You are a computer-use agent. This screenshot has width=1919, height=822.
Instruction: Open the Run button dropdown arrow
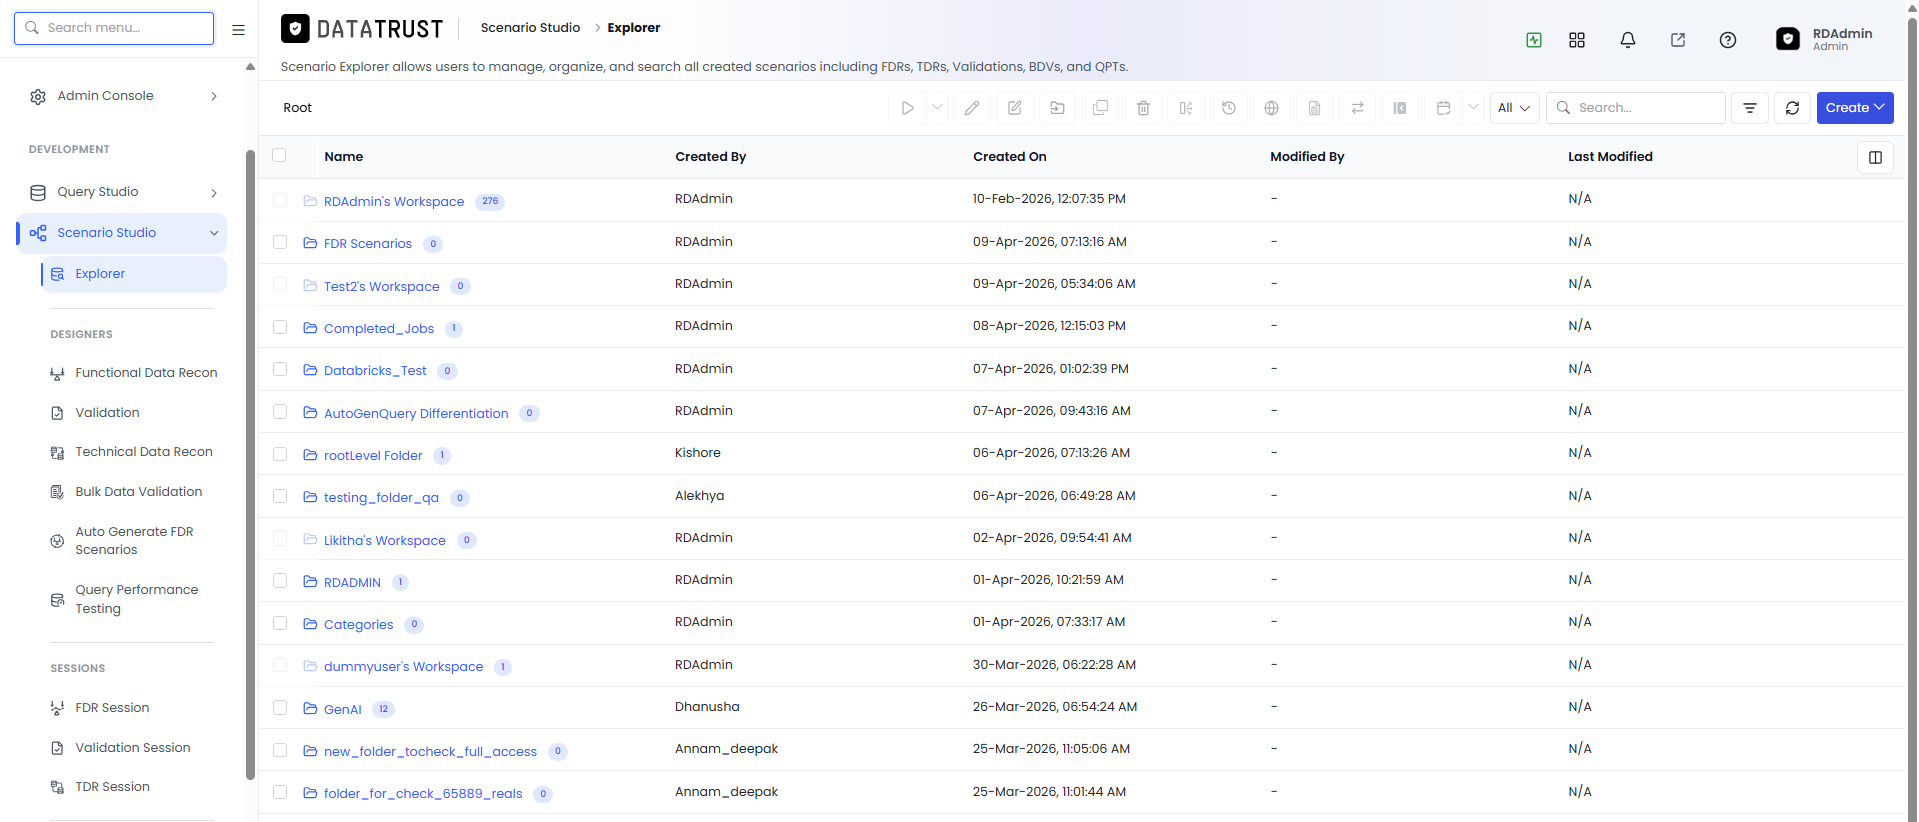click(x=937, y=108)
